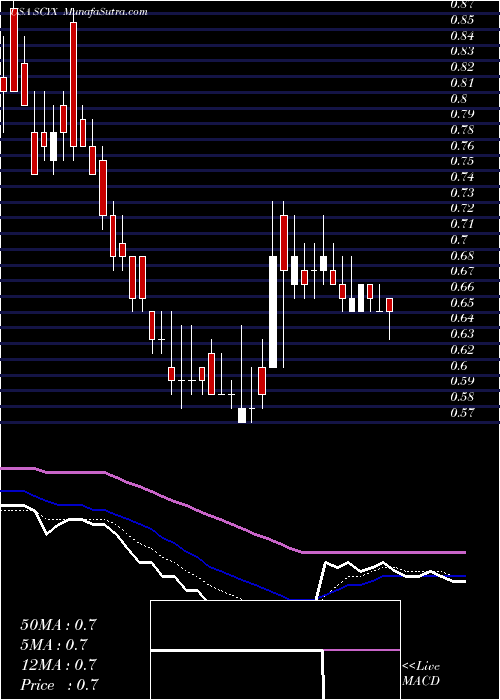The image size is (500, 700).
Task: Select the 0.83 price level label
Action: [461, 51]
